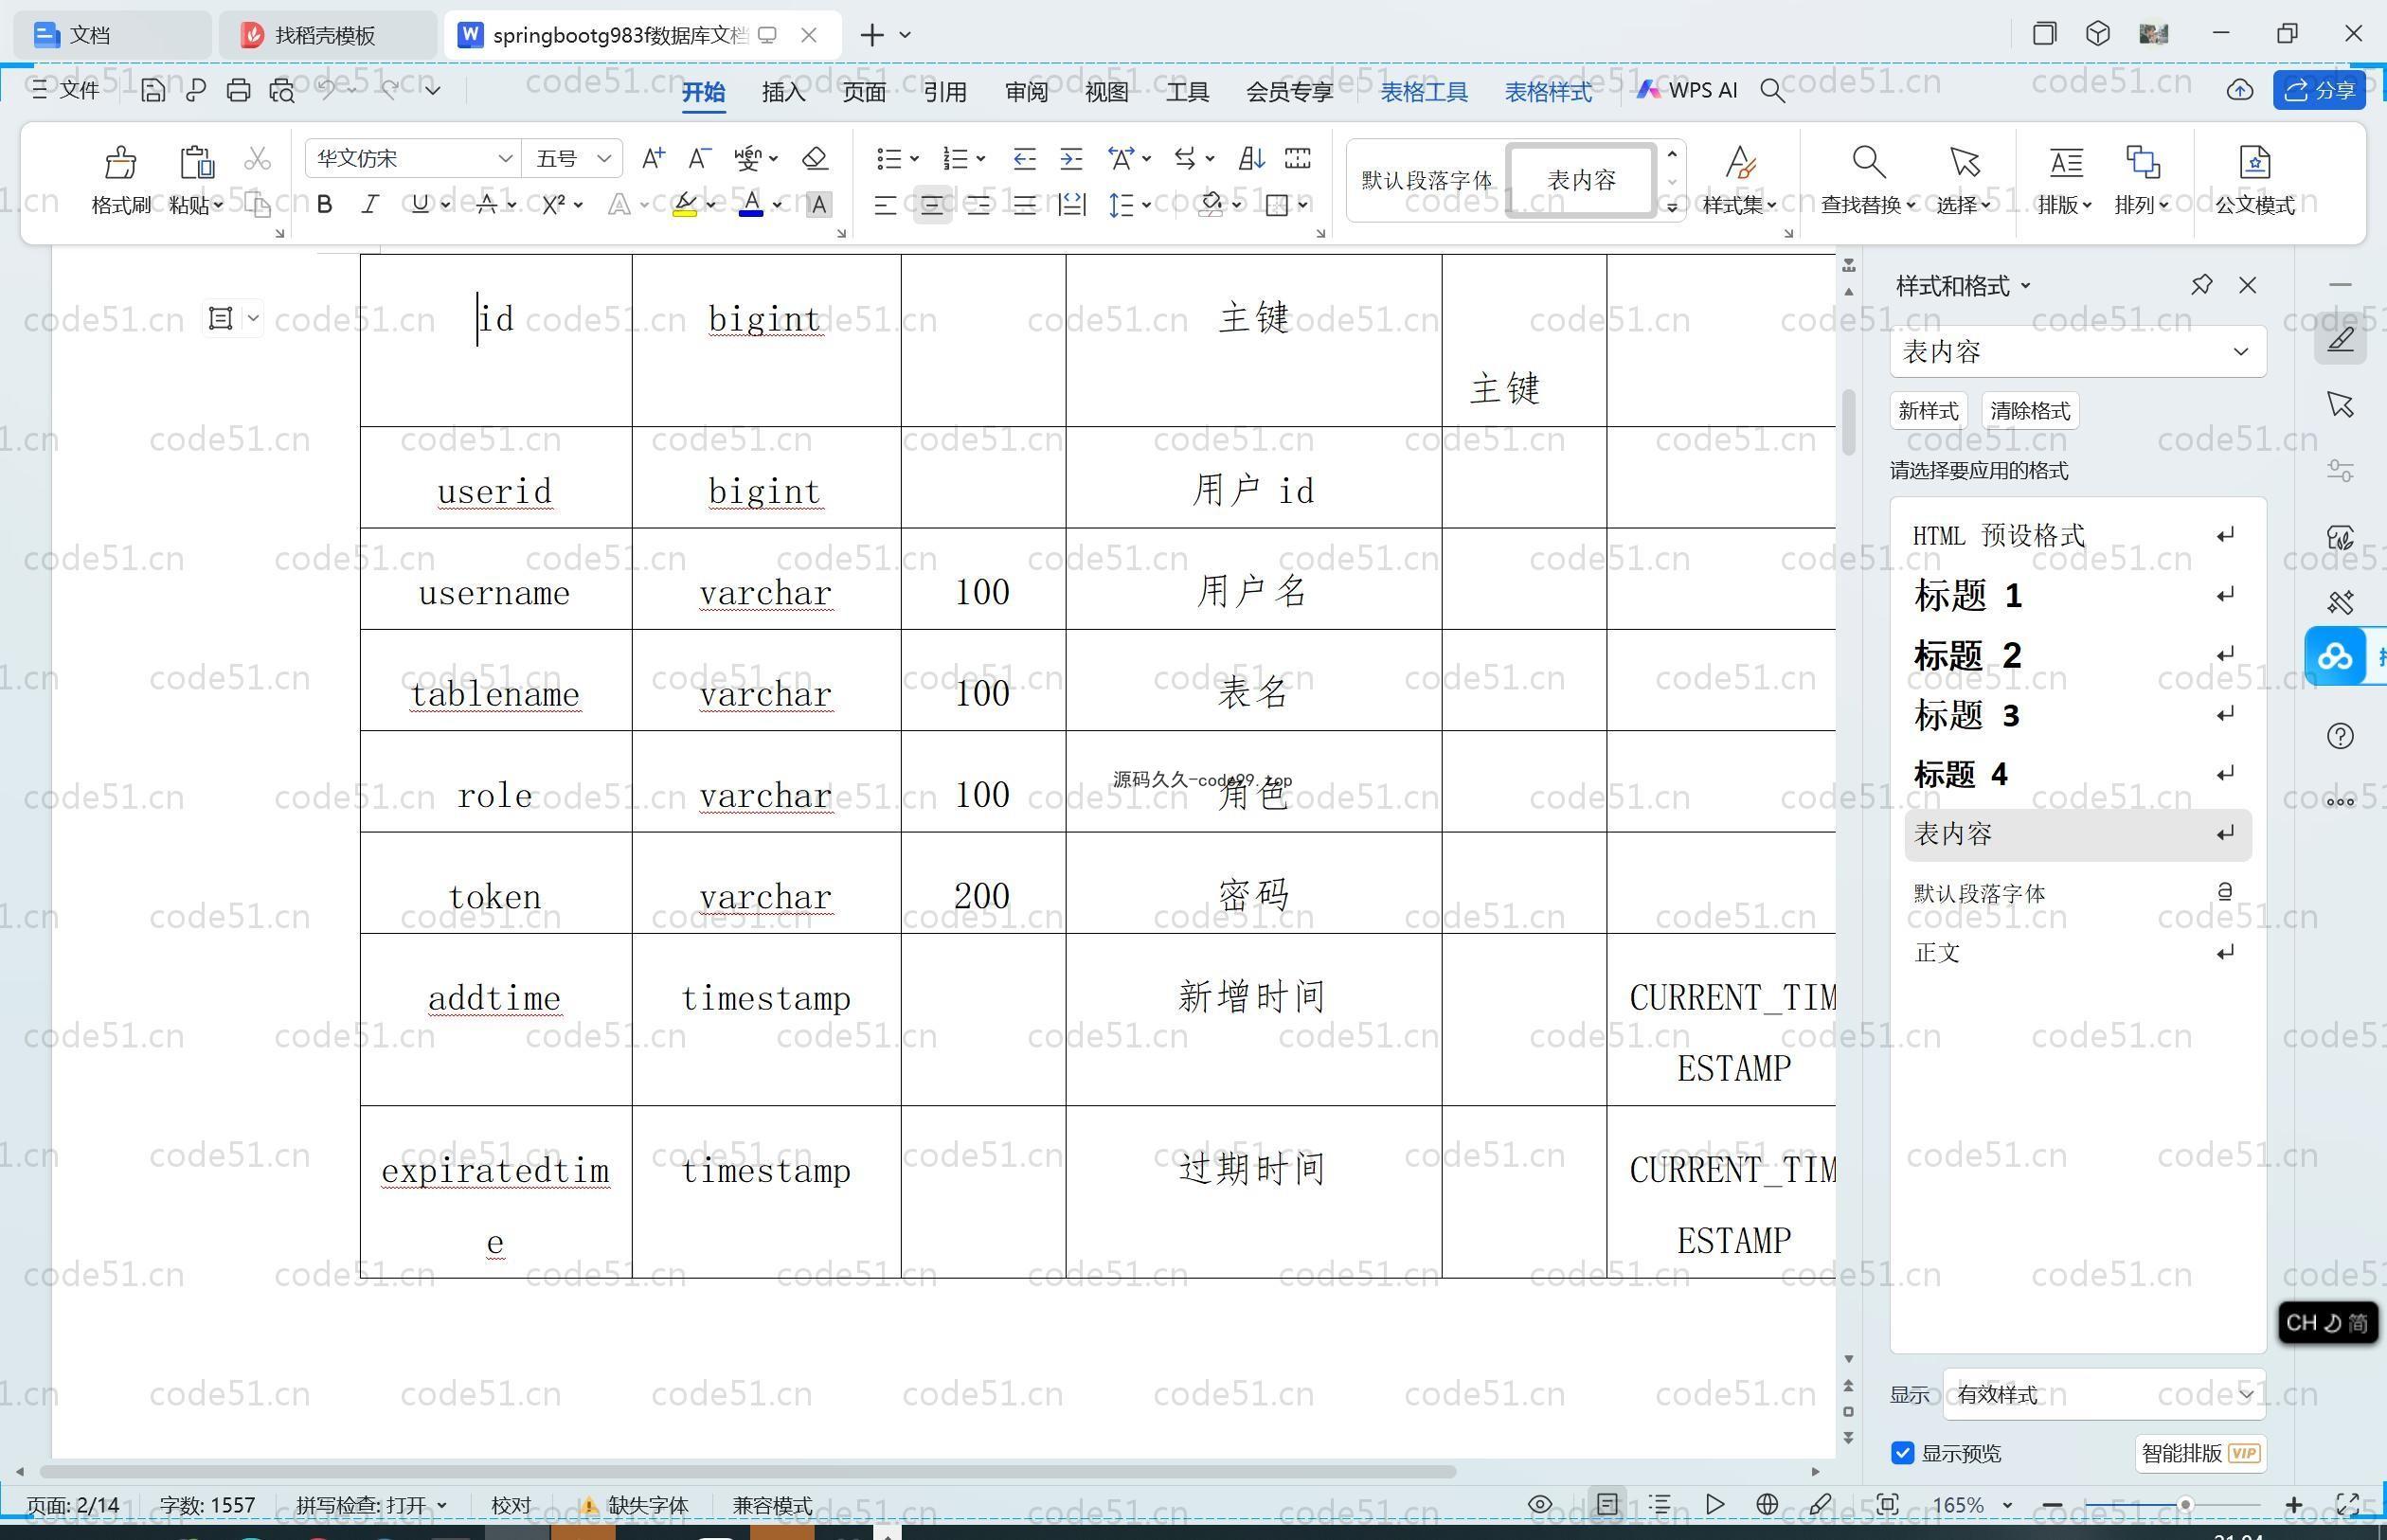Click the Align Right icon
The image size is (2387, 1540).
tap(978, 205)
